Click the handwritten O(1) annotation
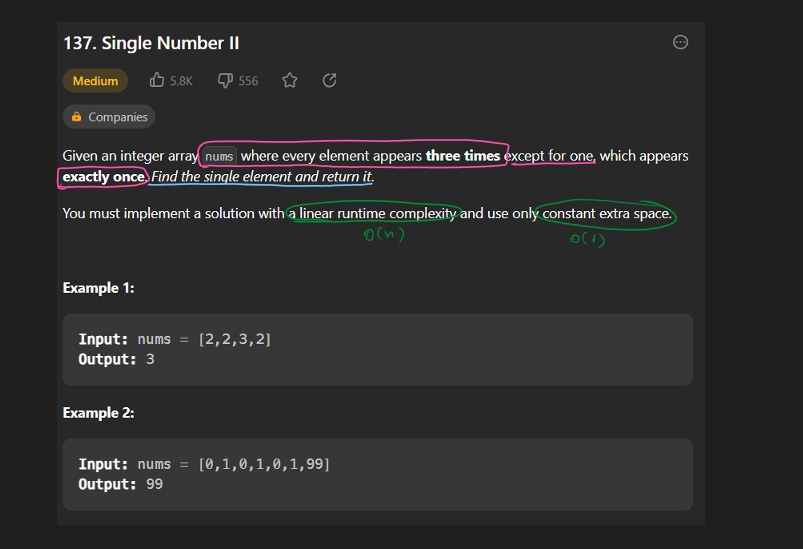This screenshot has width=803, height=549. click(x=587, y=239)
